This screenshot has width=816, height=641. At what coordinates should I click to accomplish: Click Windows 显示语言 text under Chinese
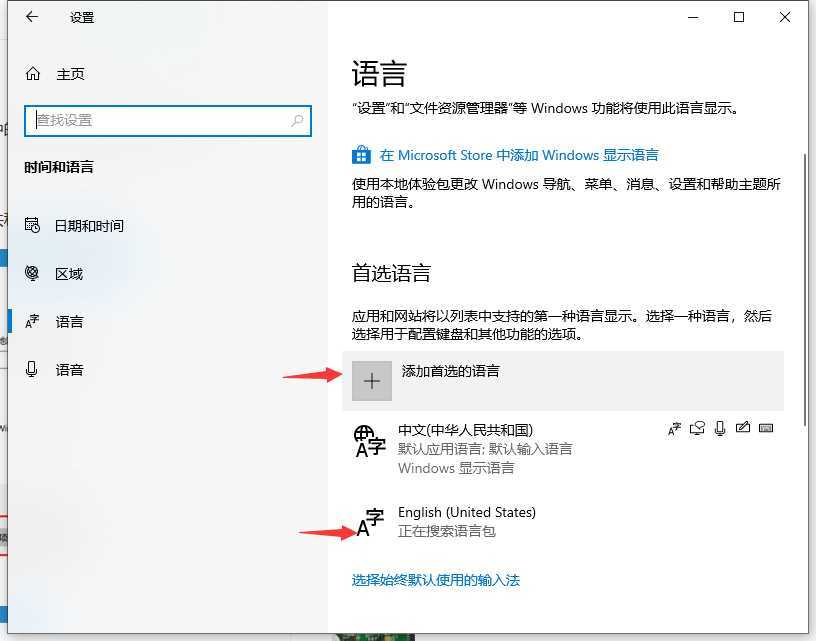(456, 468)
